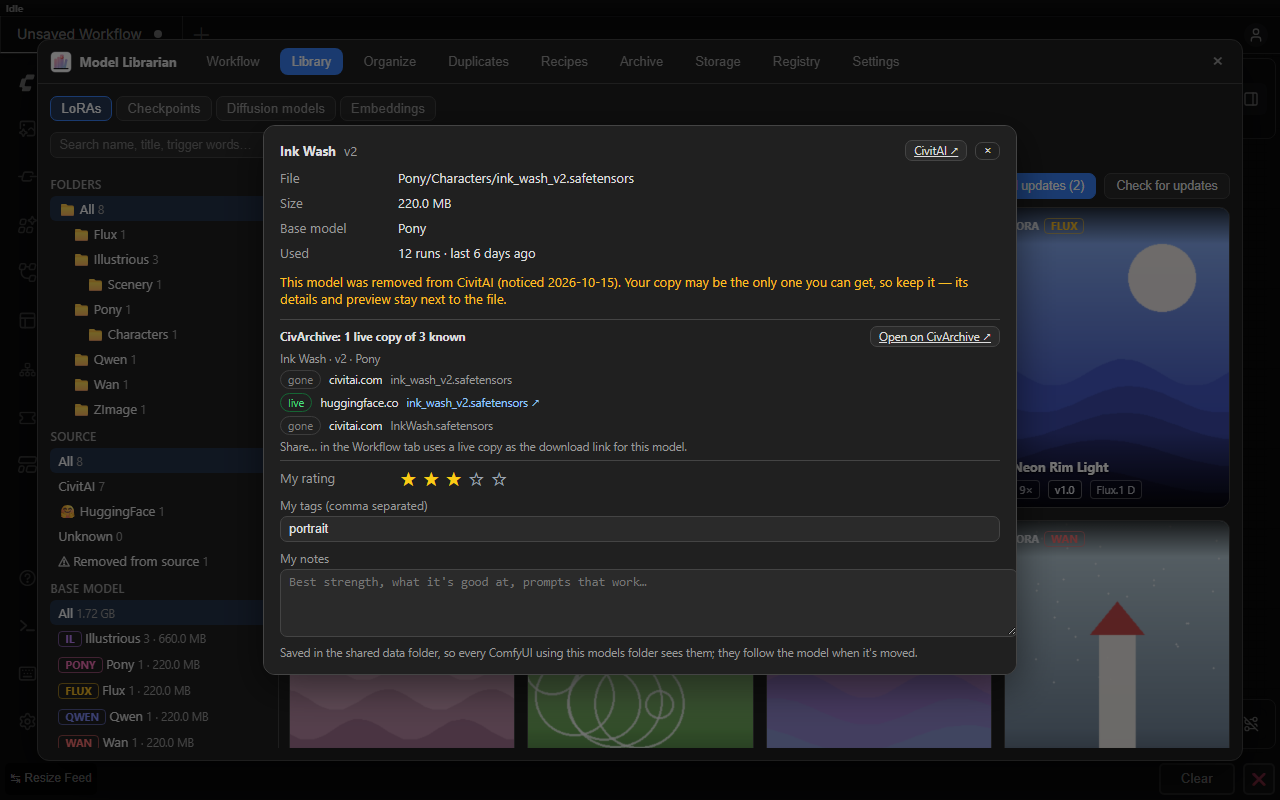The image size is (1280, 800).
Task: Click the Model Librarian logo icon
Action: (61, 62)
